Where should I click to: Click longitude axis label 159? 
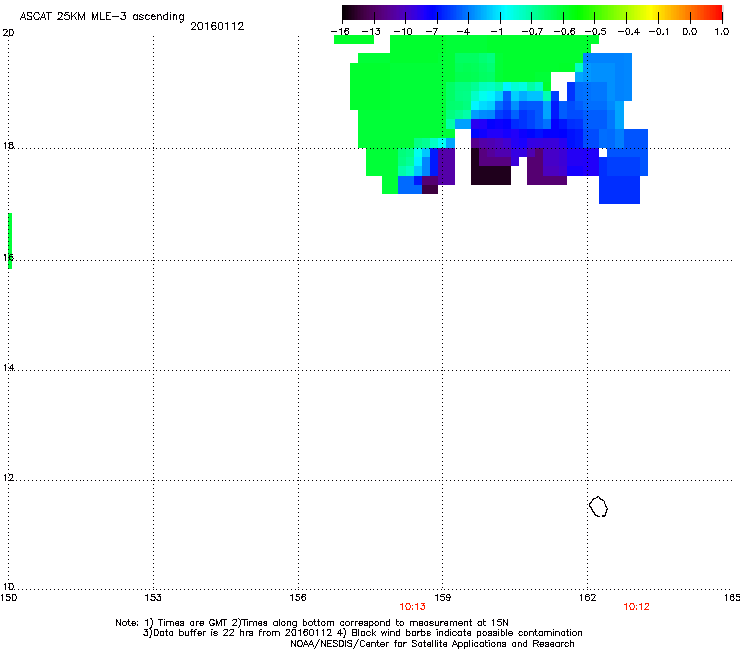443,598
